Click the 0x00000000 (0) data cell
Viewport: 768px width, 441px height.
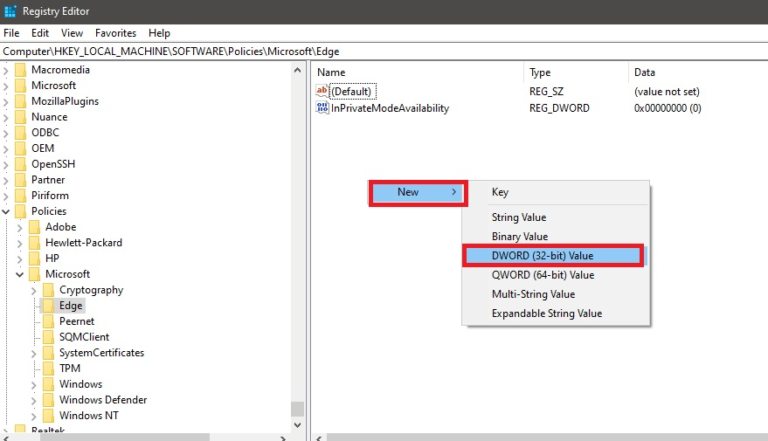click(668, 108)
